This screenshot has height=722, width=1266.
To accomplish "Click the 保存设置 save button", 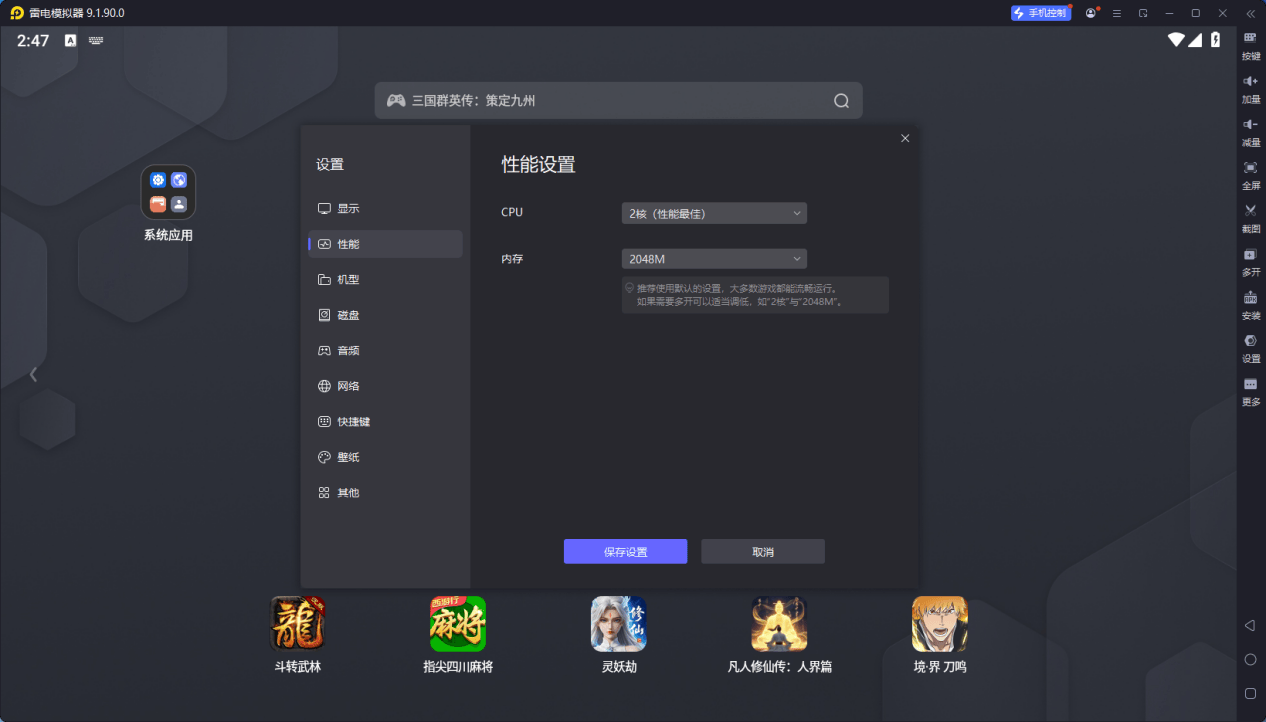I will (625, 552).
